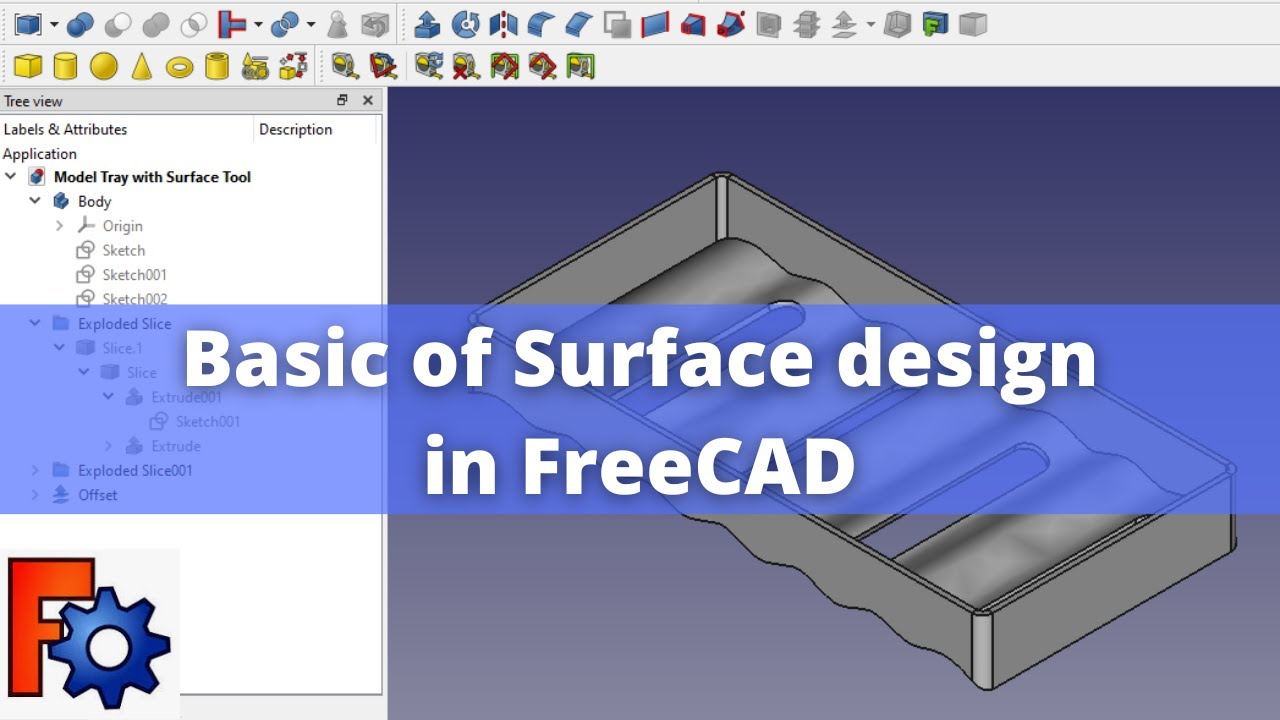Click the Boolean fragments split icon

click(285, 23)
